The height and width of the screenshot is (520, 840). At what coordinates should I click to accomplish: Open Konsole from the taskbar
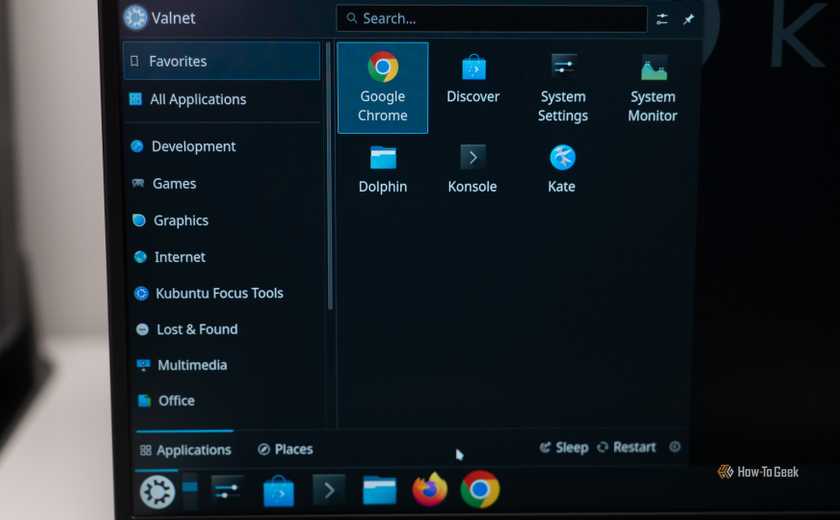point(328,489)
